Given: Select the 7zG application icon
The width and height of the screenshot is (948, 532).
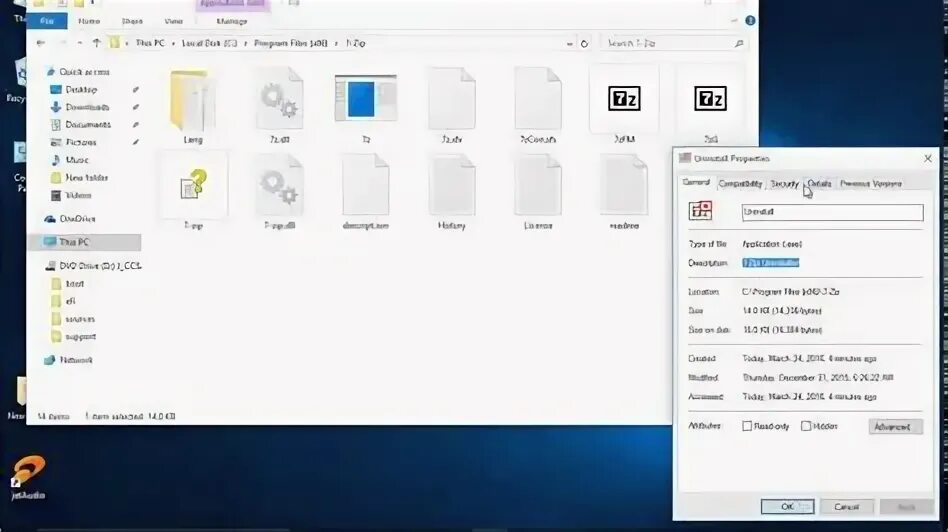Looking at the screenshot, I should pyautogui.click(x=710, y=99).
